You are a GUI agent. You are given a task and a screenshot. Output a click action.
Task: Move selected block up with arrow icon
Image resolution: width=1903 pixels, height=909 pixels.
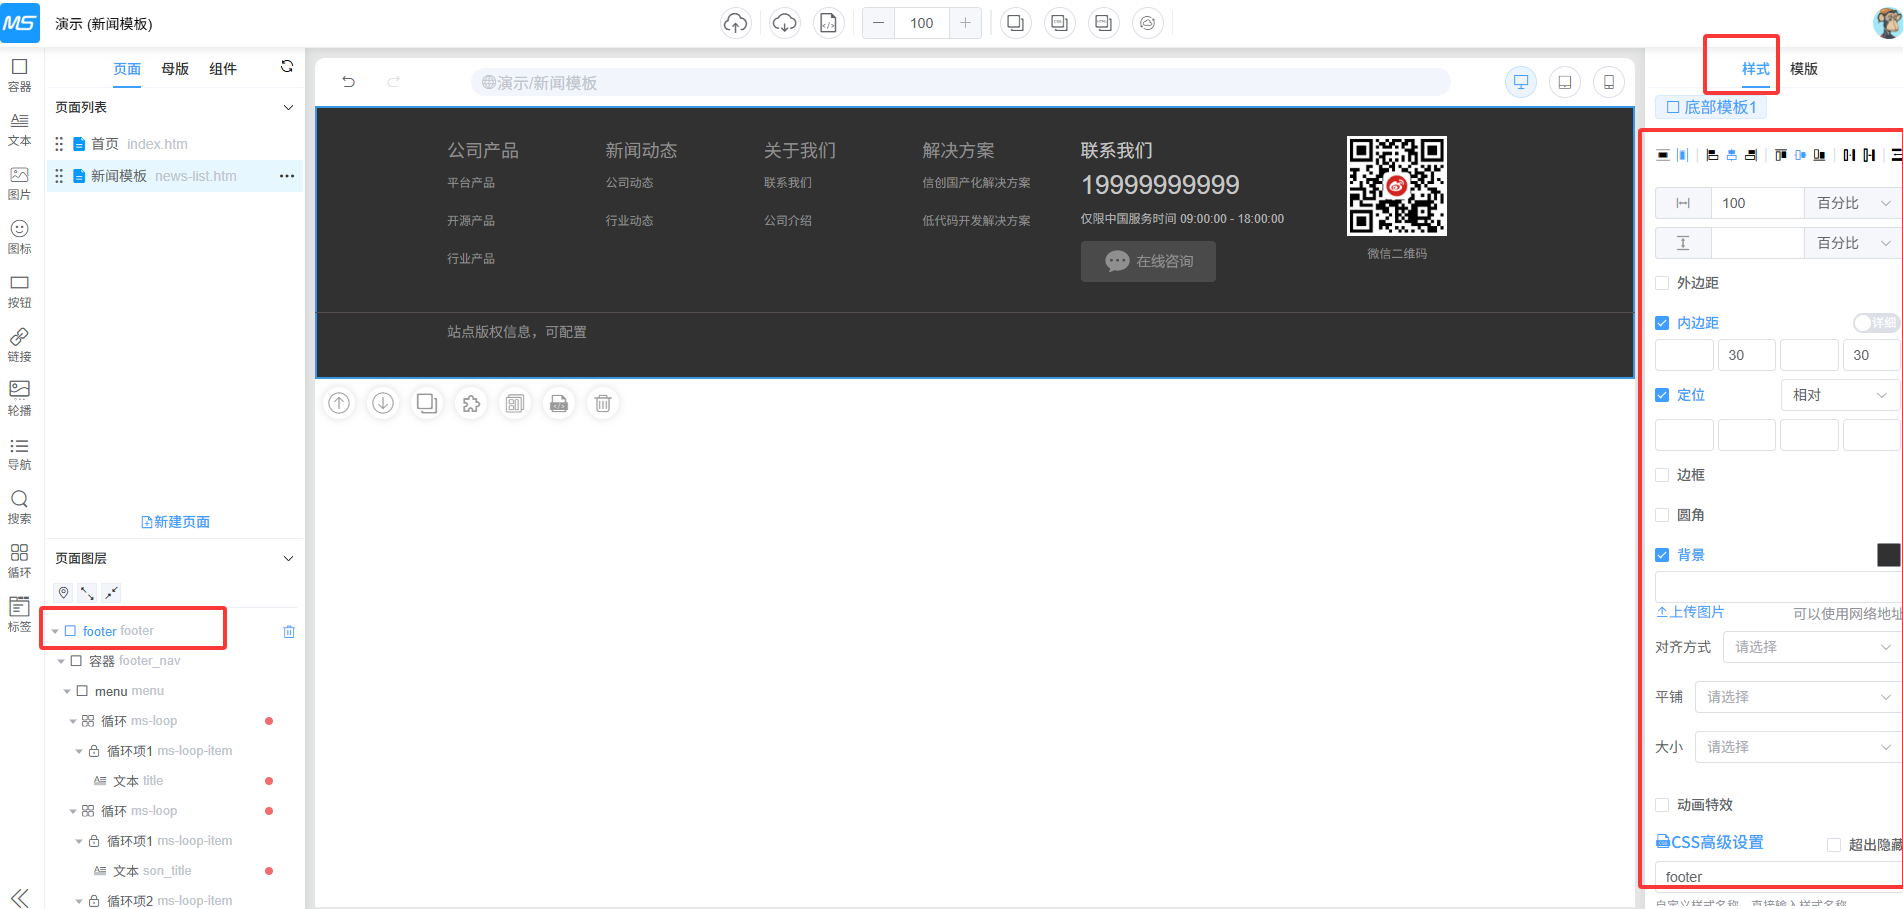pyautogui.click(x=340, y=403)
